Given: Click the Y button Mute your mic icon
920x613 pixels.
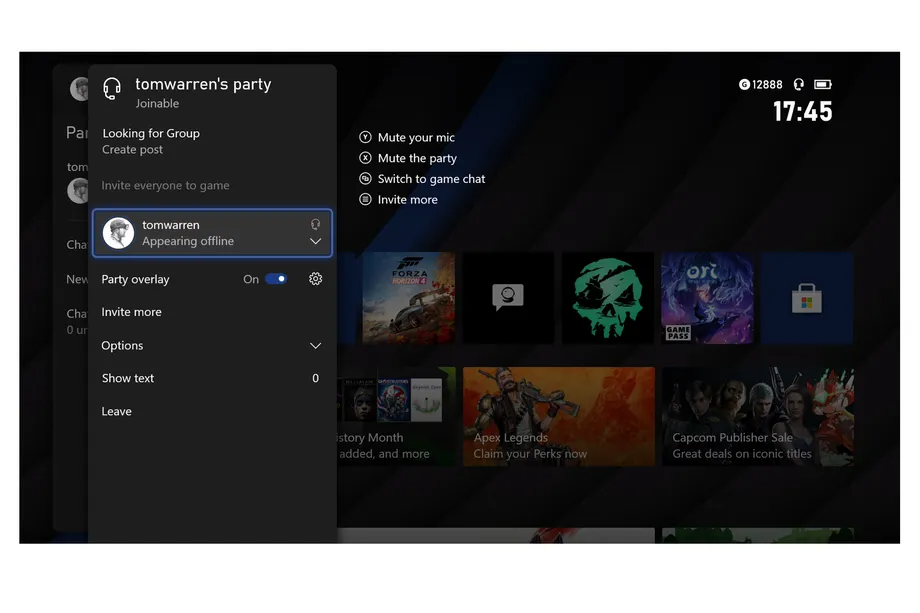Looking at the screenshot, I should point(365,137).
